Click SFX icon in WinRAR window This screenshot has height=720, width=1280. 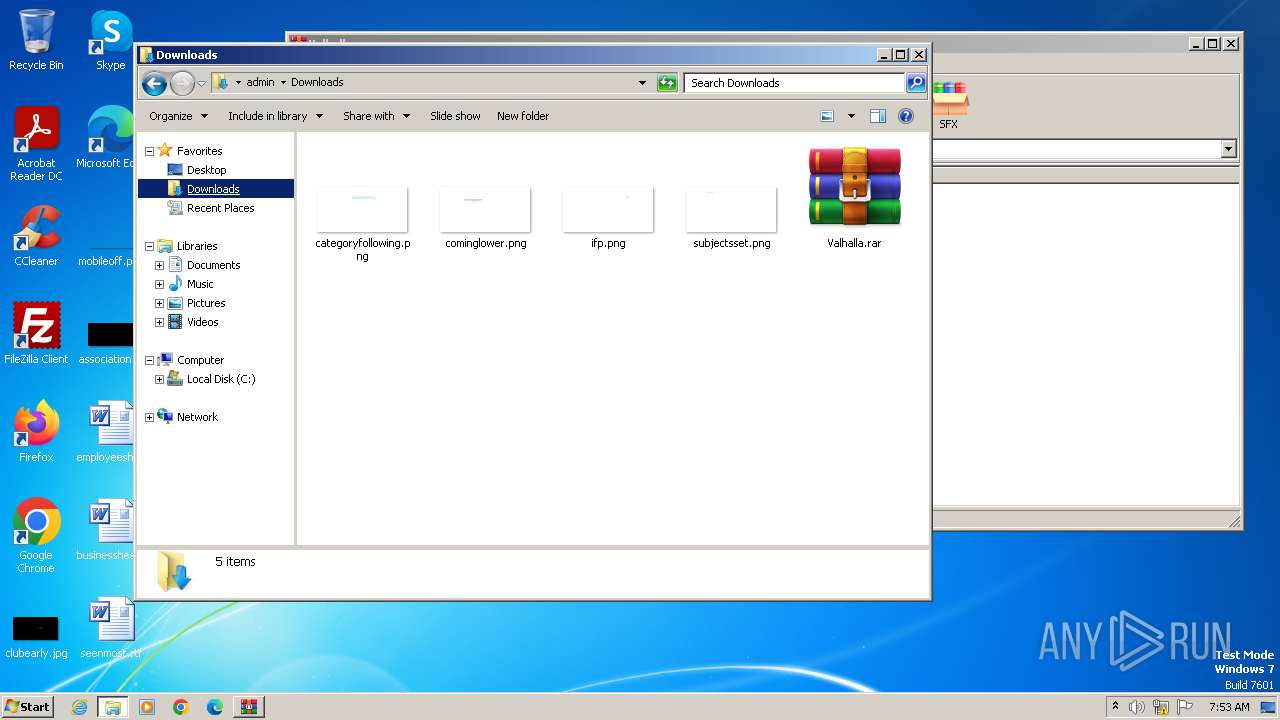(x=949, y=106)
